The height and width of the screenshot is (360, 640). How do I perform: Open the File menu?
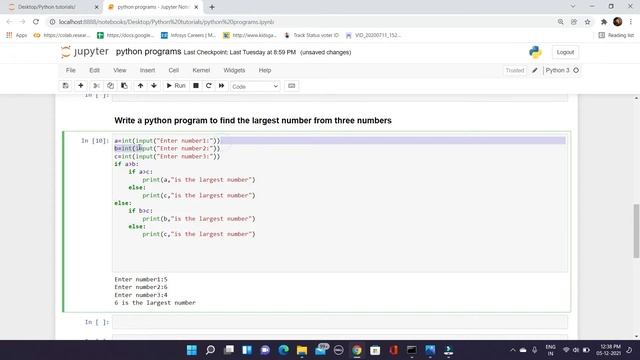71,70
